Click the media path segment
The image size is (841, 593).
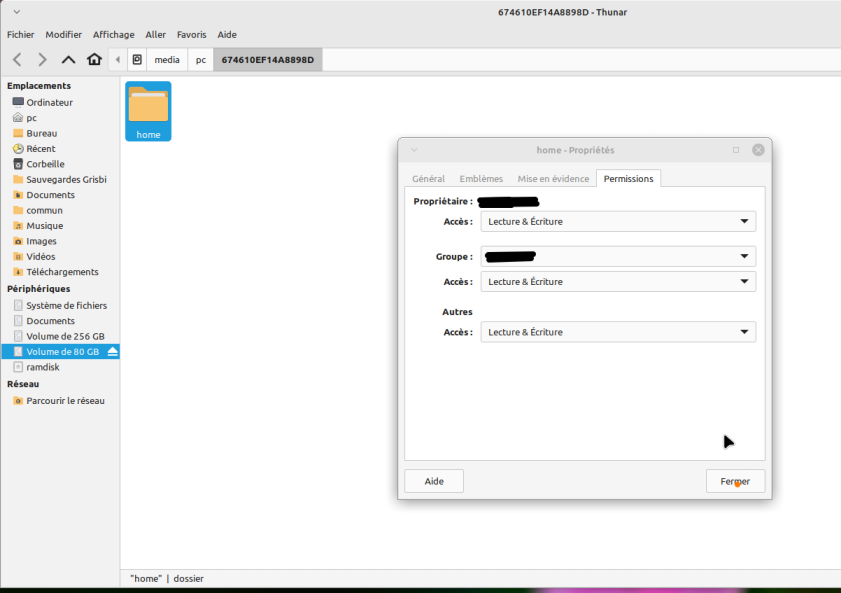167,60
